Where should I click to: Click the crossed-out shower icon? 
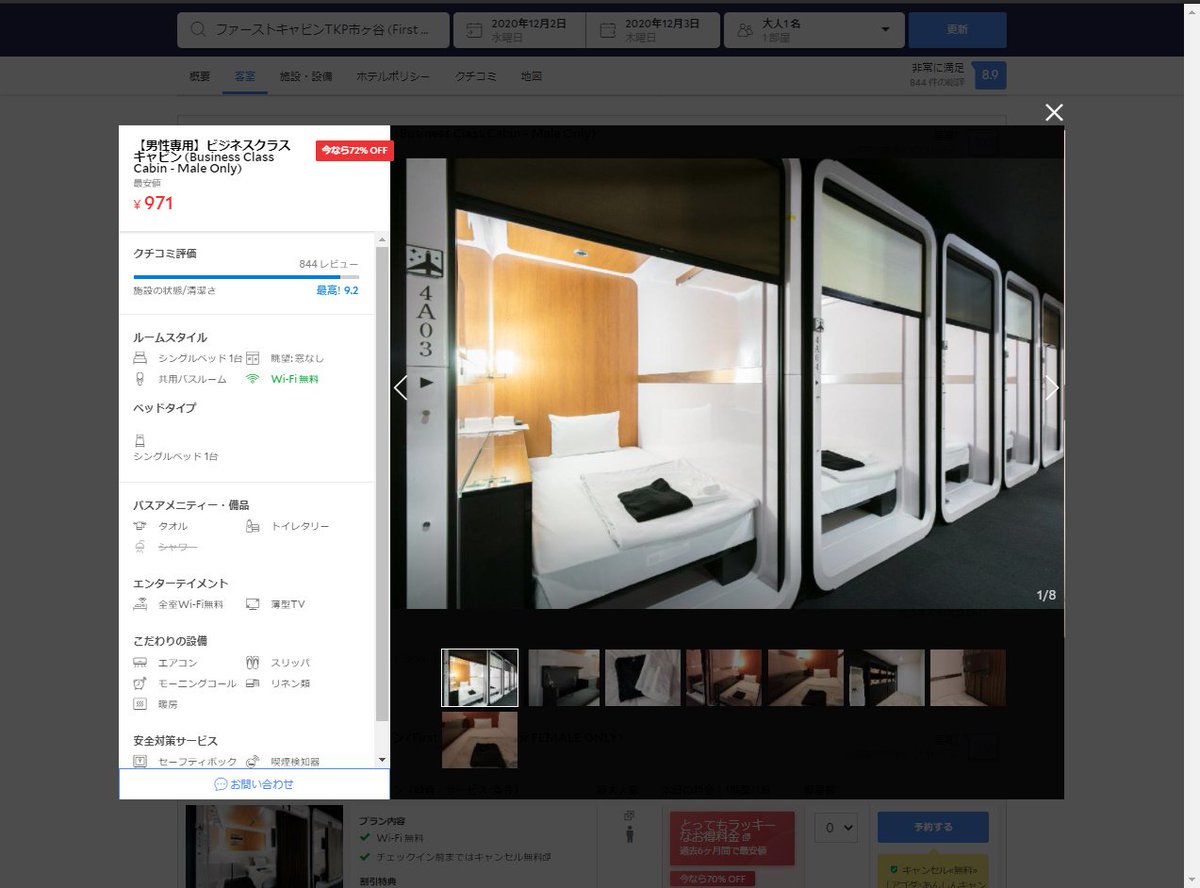pos(140,547)
